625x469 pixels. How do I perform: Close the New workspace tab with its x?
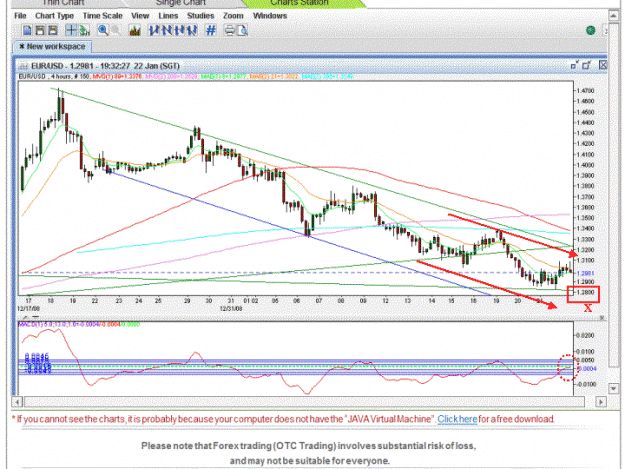pyautogui.click(x=22, y=46)
